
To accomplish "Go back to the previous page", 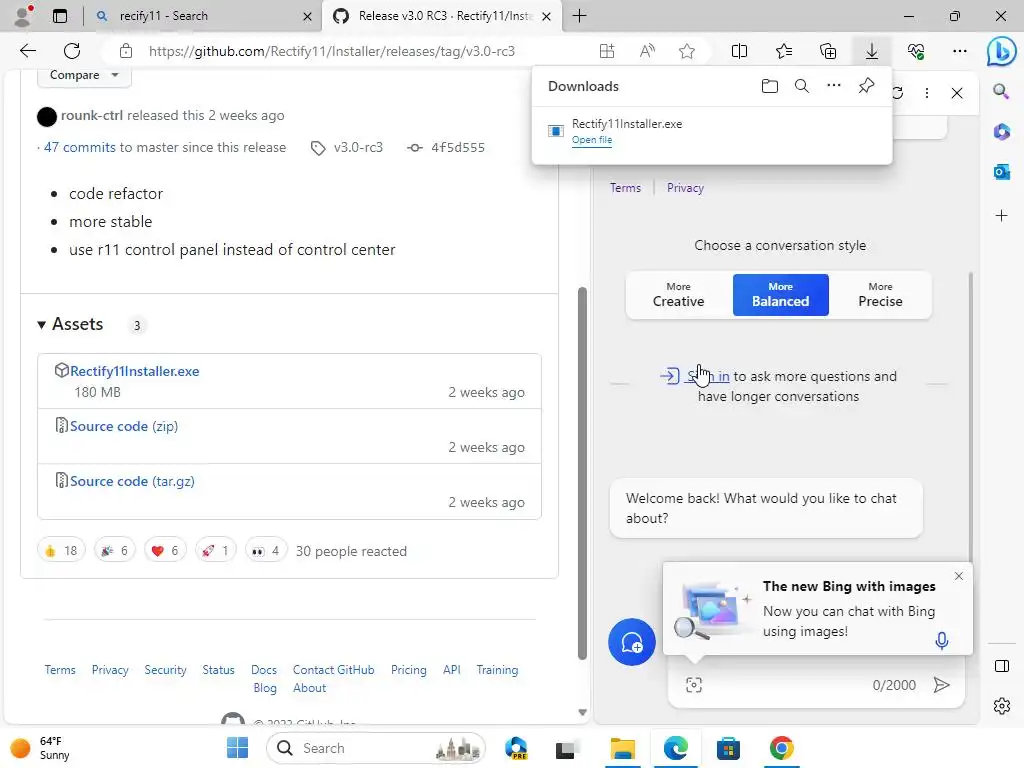I will pos(27,51).
